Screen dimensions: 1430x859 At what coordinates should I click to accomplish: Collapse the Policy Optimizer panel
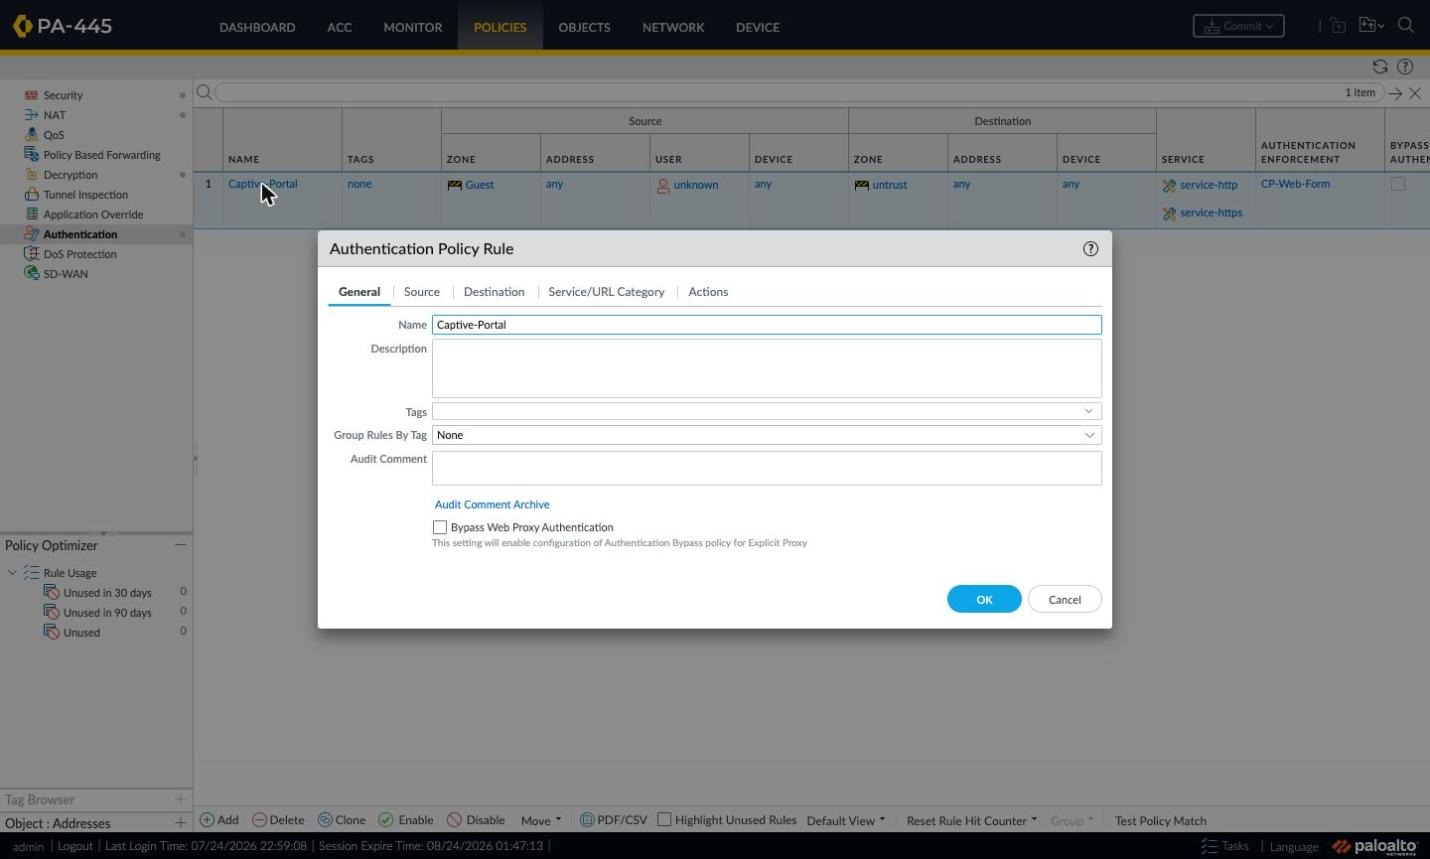pyautogui.click(x=180, y=545)
